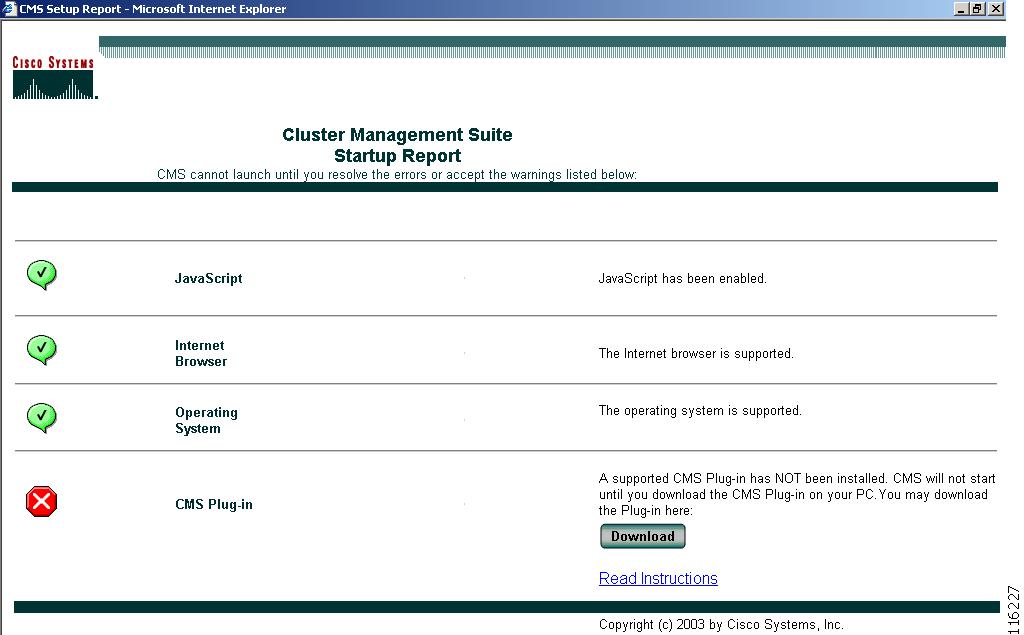
Task: Open the Read Instructions link
Action: pos(658,578)
